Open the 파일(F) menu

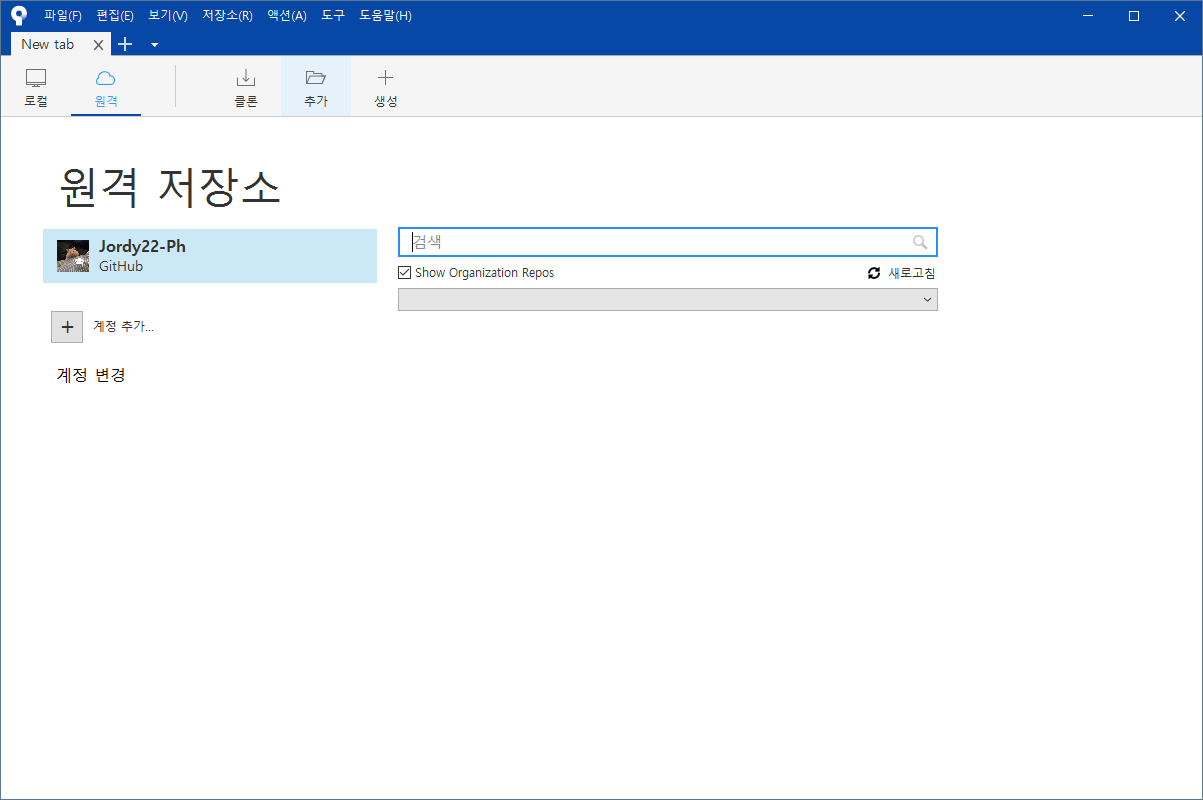pos(63,16)
